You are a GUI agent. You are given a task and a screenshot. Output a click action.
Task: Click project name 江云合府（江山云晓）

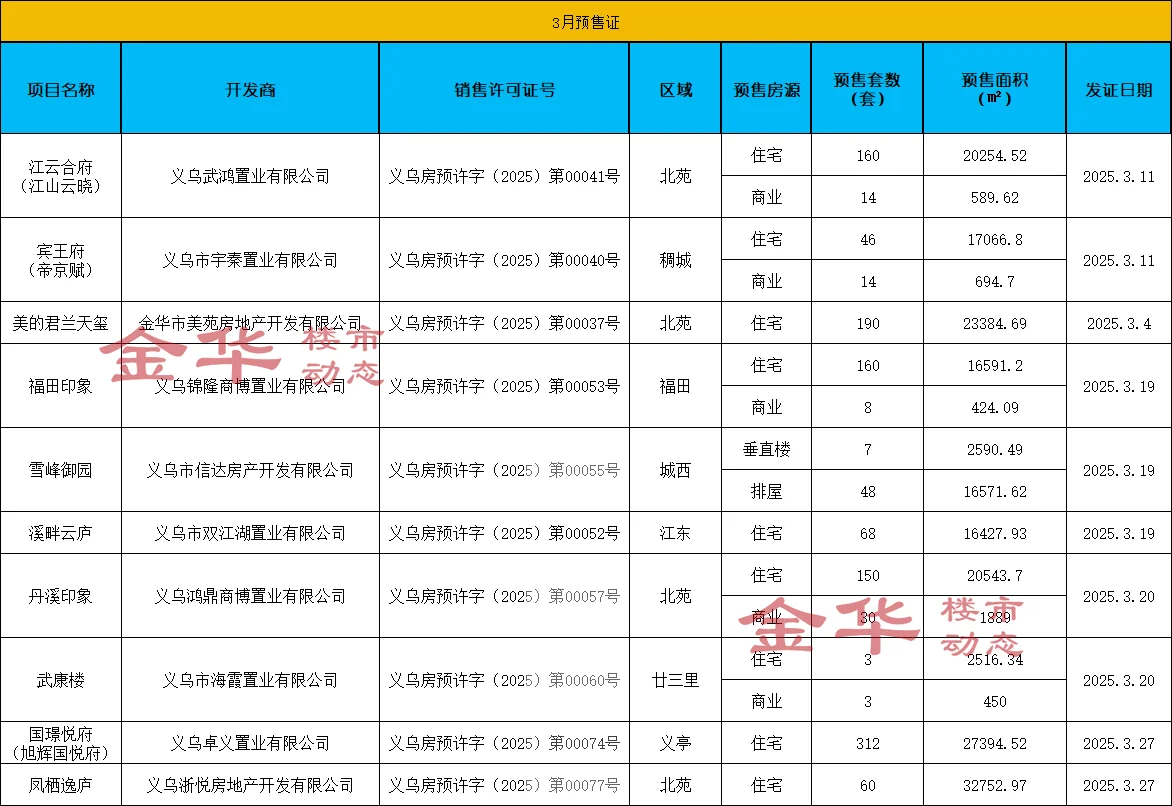point(61,176)
